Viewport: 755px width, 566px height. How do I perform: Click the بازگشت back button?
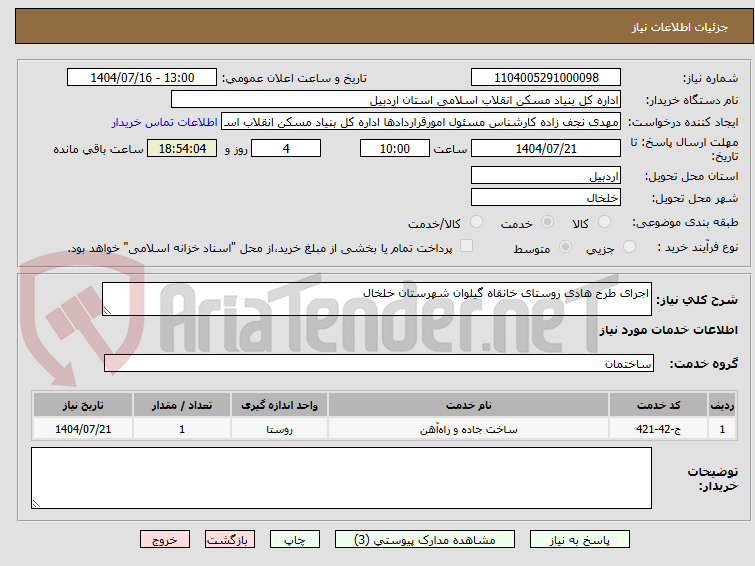[230, 540]
